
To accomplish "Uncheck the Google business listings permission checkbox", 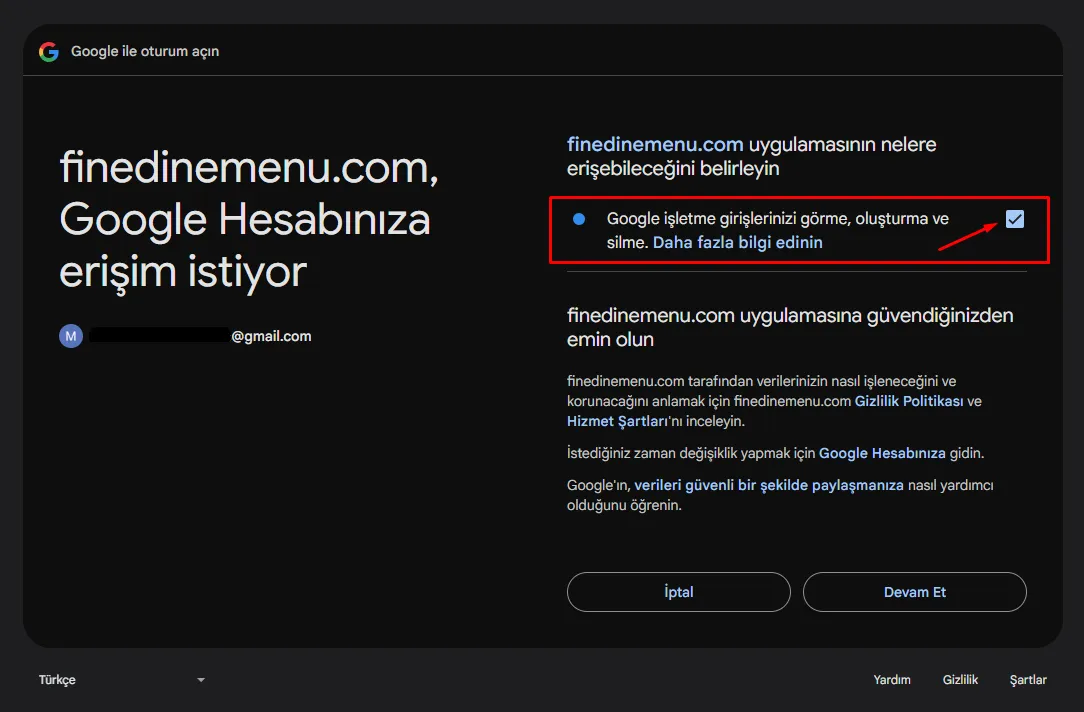I will (1014, 219).
